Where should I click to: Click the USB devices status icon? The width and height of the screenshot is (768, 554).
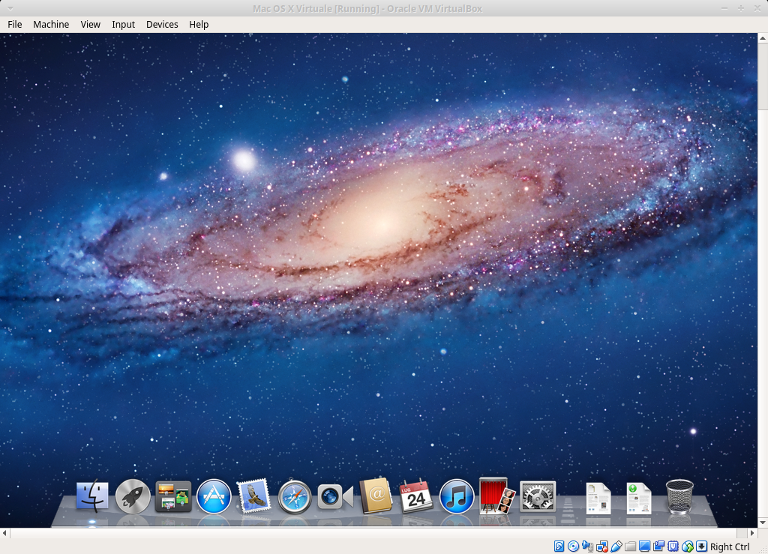(x=616, y=546)
